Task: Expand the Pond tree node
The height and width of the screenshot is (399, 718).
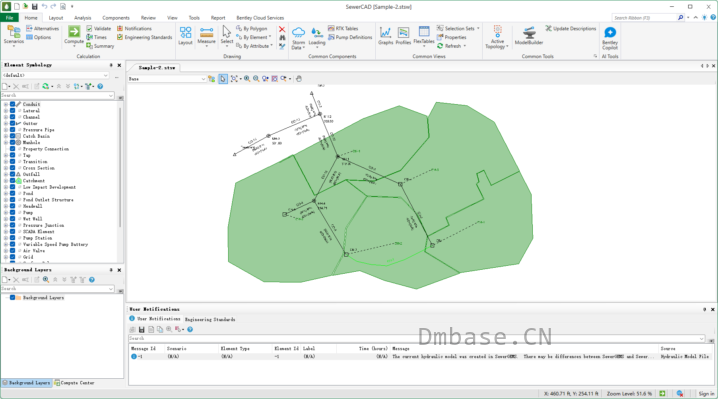Action: pos(6,193)
